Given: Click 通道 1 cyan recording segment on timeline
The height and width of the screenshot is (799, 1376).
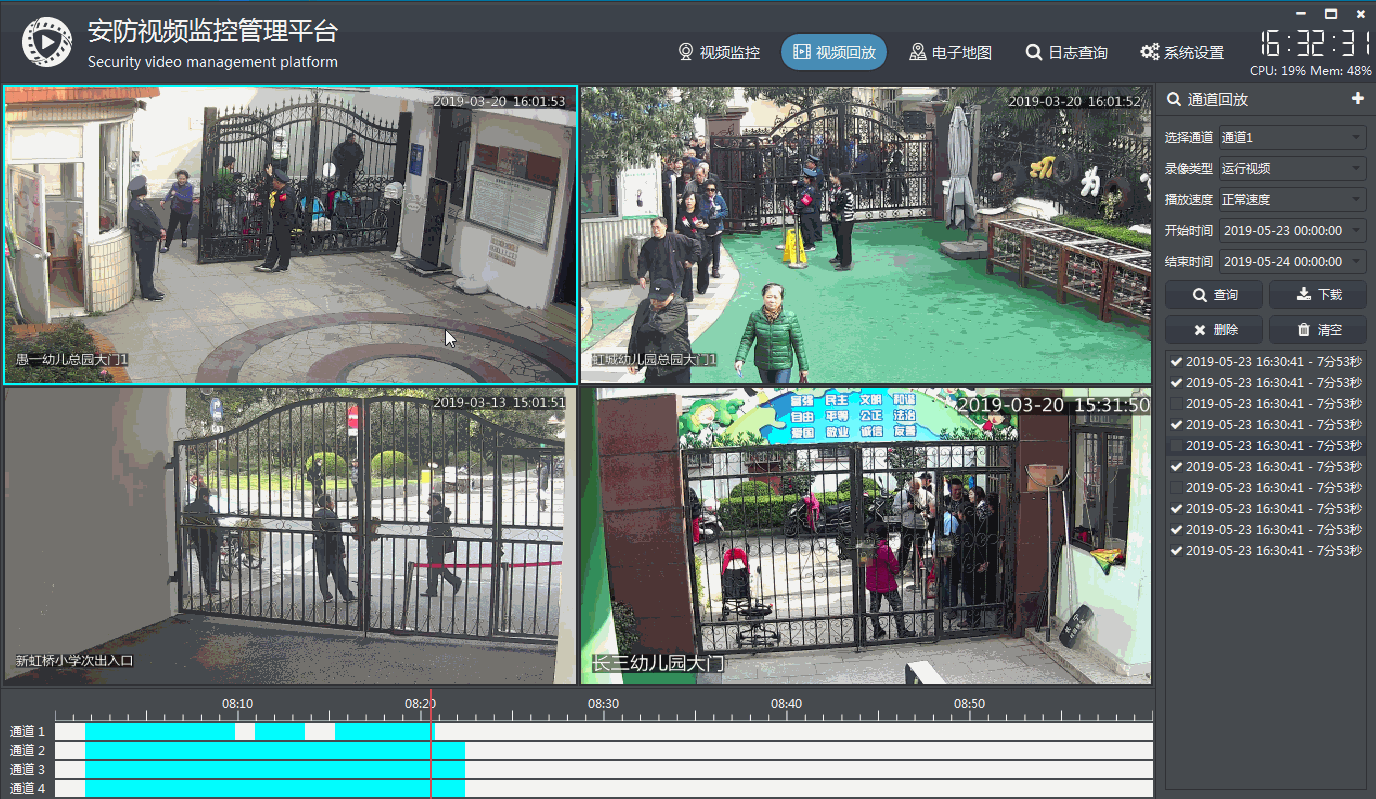Looking at the screenshot, I should [160, 731].
